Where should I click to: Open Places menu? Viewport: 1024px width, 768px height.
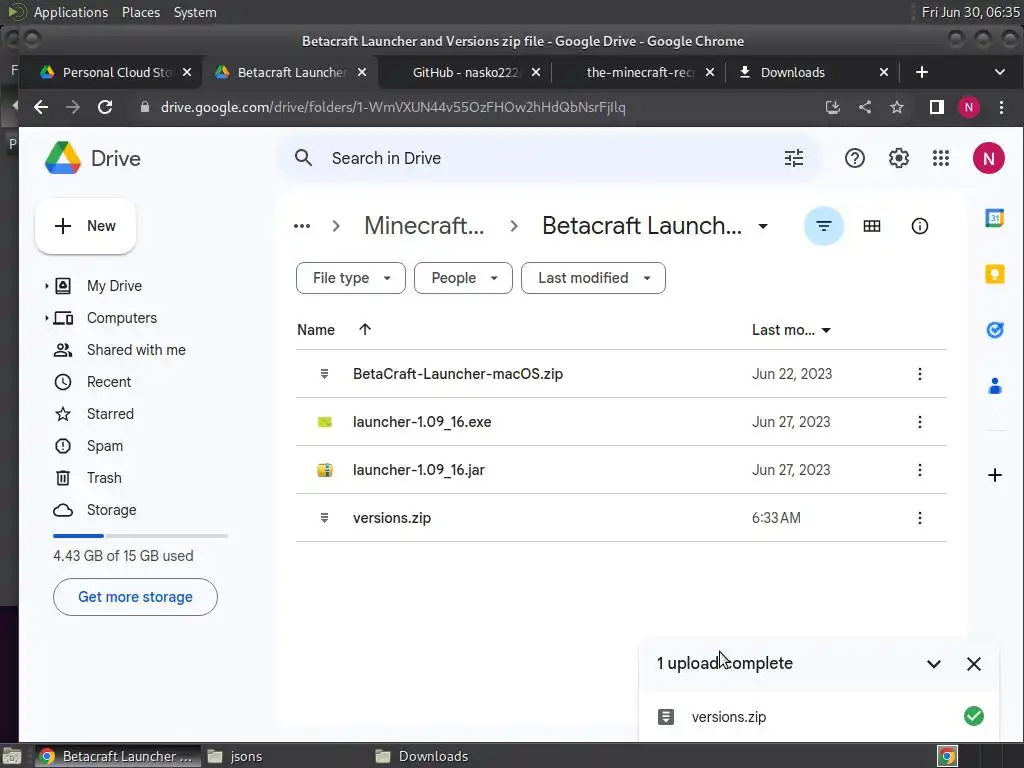tap(141, 12)
